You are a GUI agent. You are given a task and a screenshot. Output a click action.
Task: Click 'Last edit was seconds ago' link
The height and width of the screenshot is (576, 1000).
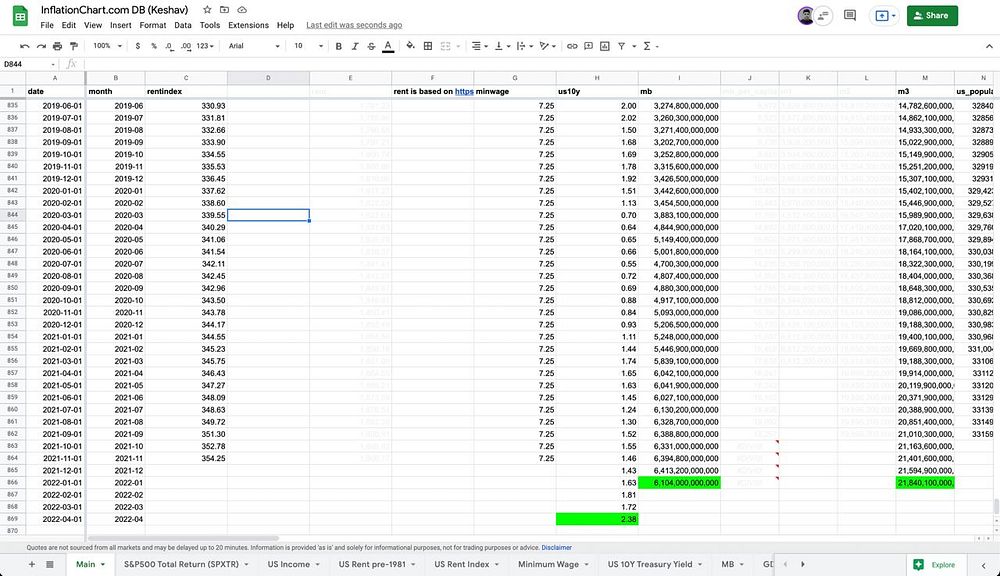[354, 25]
